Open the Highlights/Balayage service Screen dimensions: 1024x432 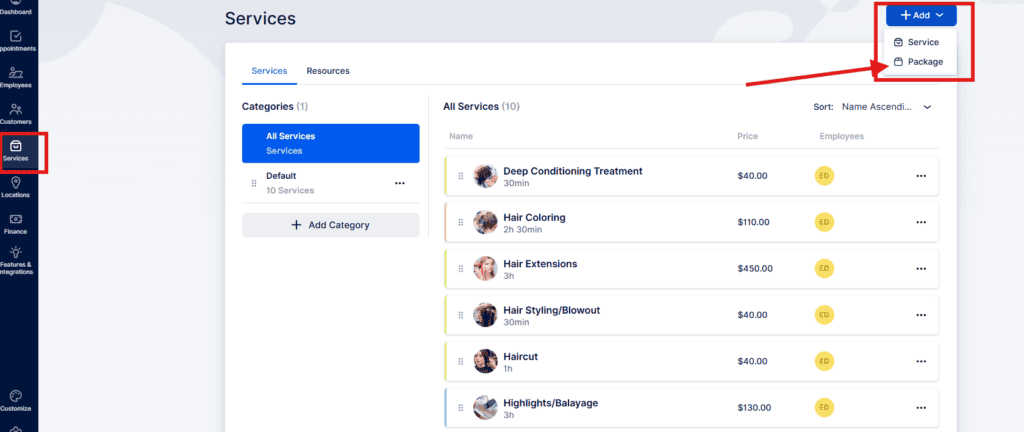(692, 408)
